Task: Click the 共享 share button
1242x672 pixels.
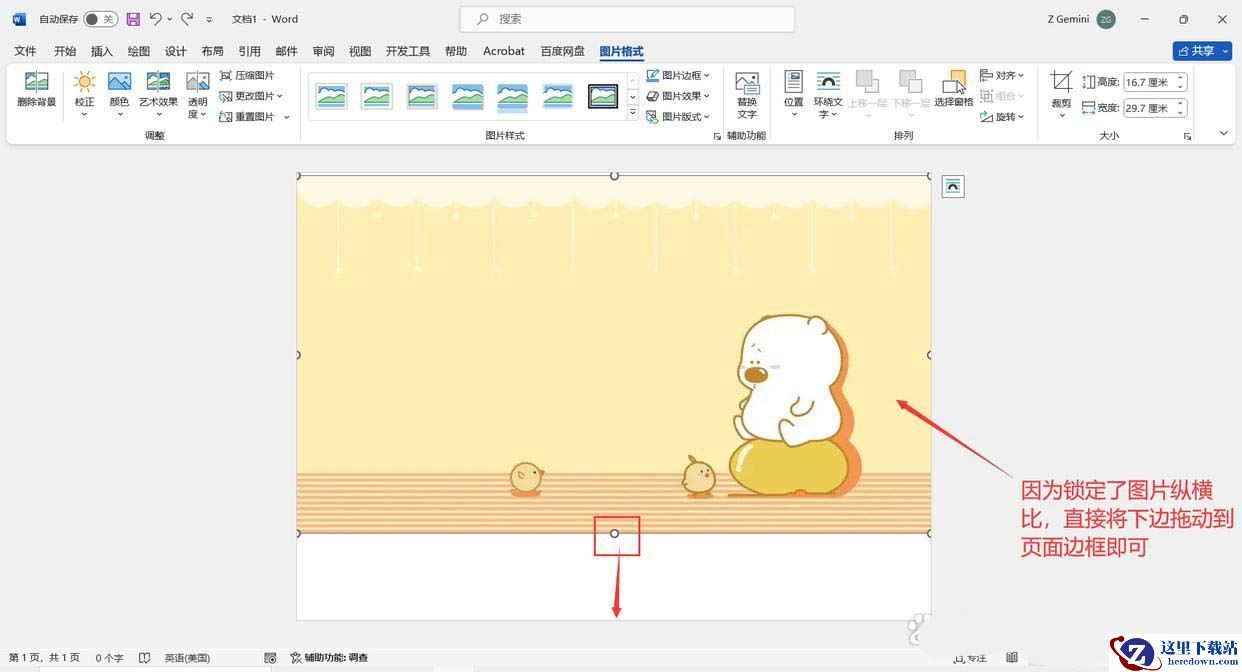Action: pyautogui.click(x=1202, y=51)
